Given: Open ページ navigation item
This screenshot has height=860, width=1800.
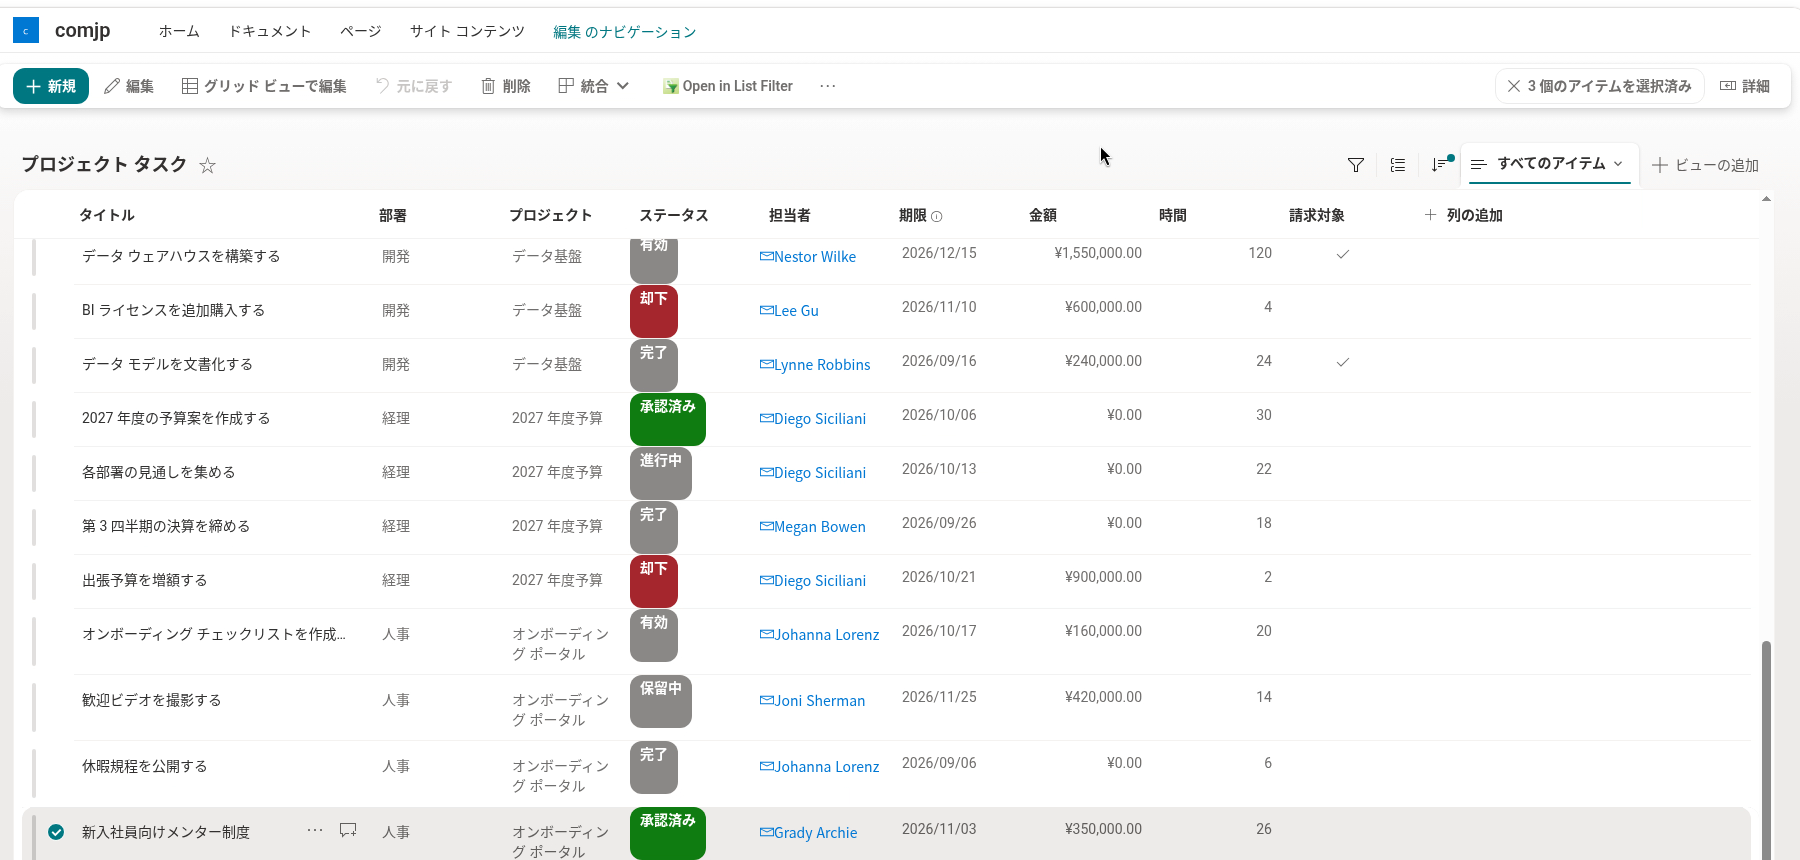Looking at the screenshot, I should [361, 31].
